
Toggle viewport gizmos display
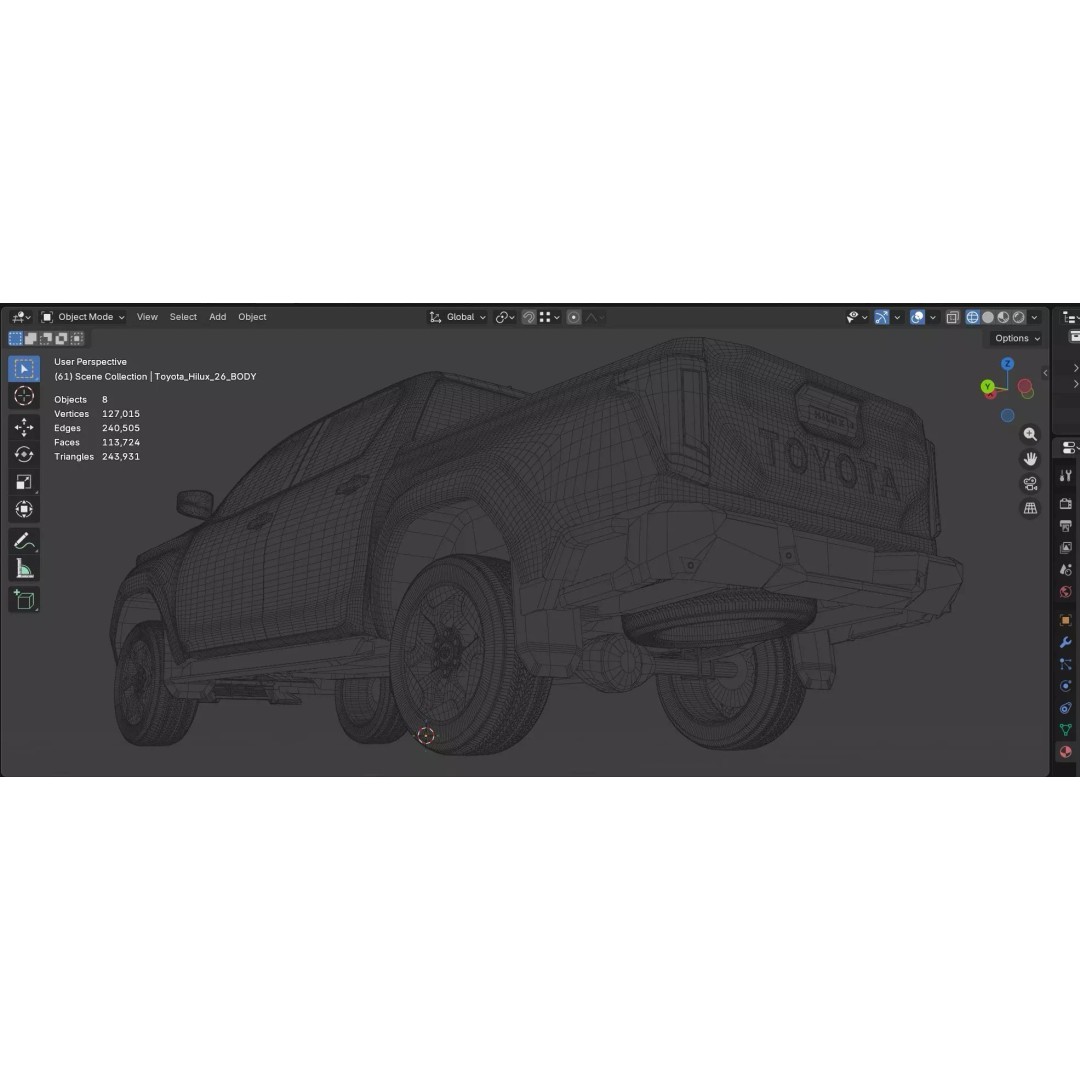point(882,318)
